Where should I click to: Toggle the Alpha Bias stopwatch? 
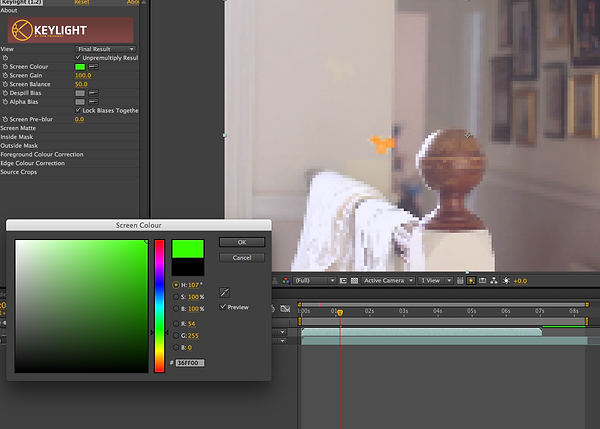(5, 102)
